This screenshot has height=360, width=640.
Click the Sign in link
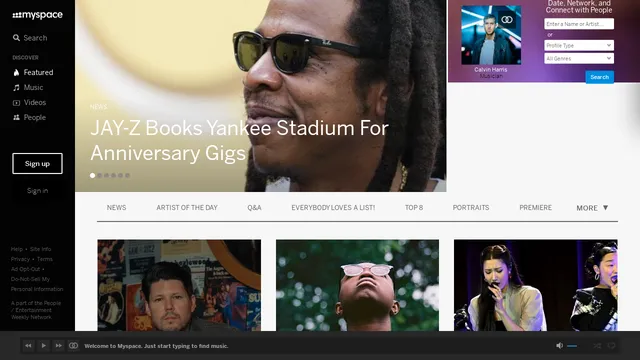pos(38,191)
